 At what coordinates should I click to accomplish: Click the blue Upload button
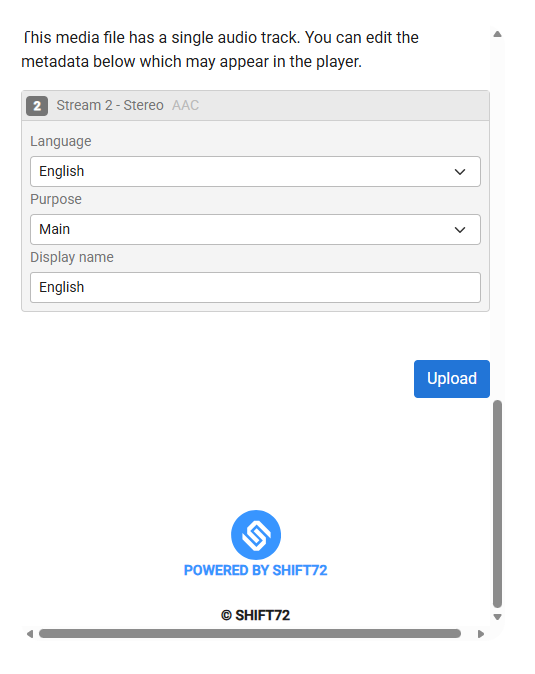coord(452,379)
